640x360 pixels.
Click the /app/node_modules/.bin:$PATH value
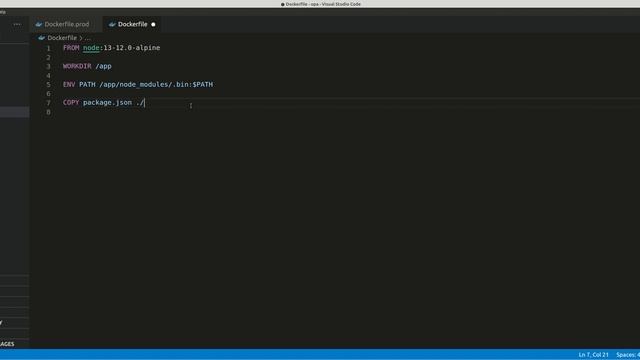click(156, 84)
